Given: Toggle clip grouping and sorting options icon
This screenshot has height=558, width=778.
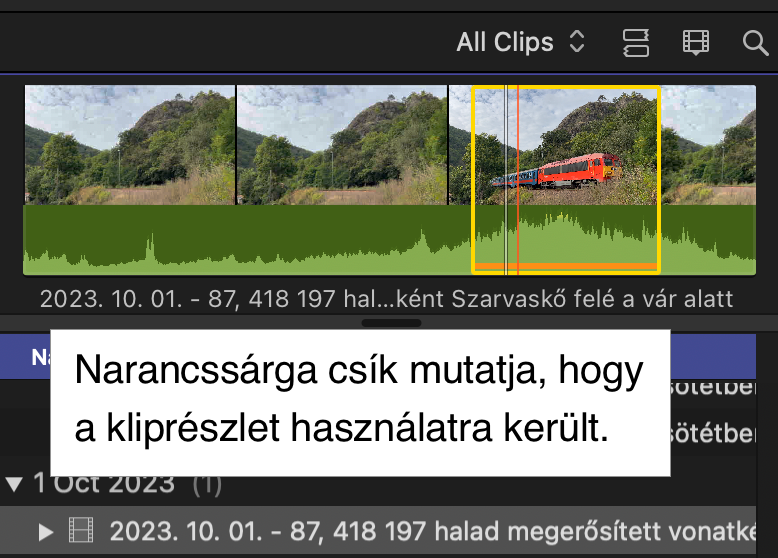Looking at the screenshot, I should tap(636, 43).
